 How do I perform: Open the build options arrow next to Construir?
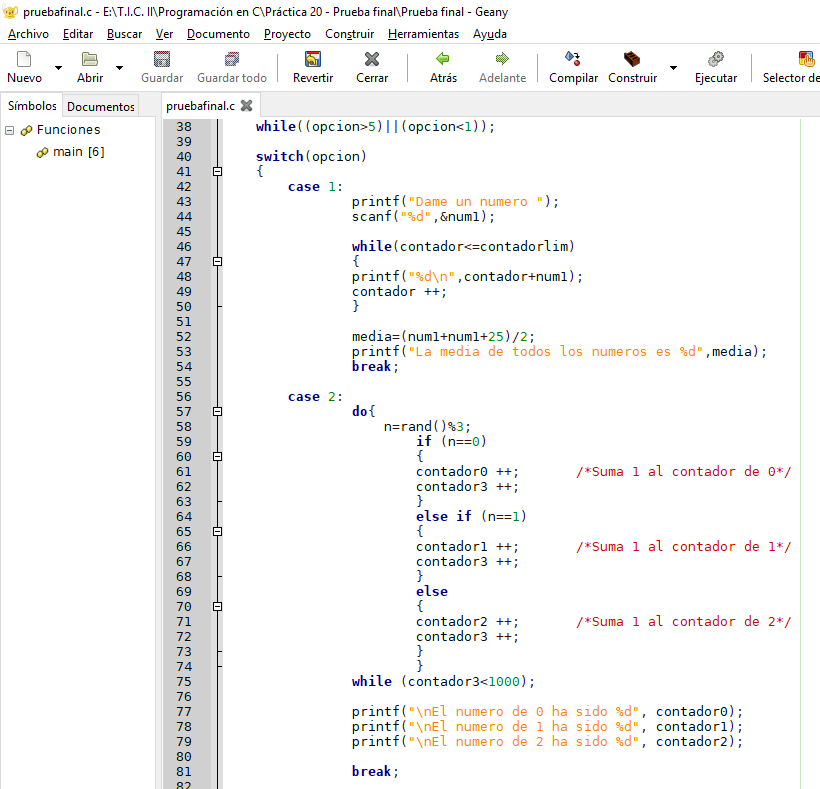pyautogui.click(x=673, y=67)
